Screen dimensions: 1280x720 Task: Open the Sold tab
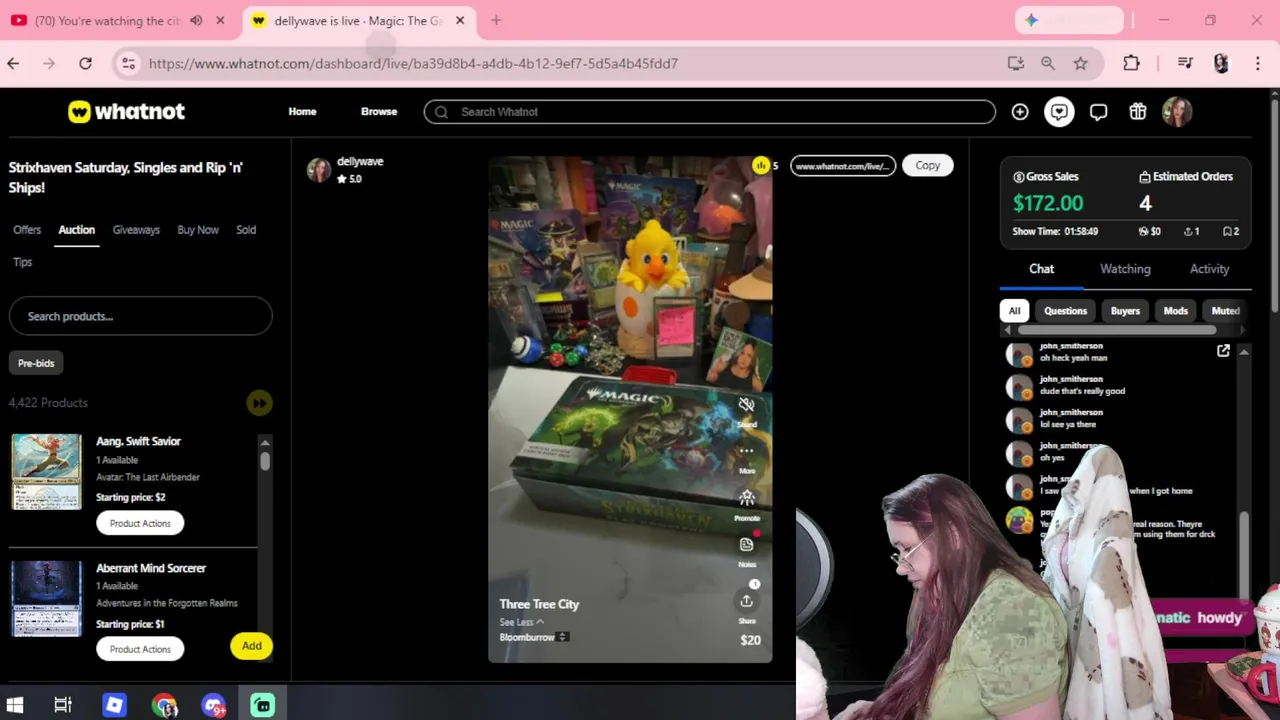(x=246, y=230)
